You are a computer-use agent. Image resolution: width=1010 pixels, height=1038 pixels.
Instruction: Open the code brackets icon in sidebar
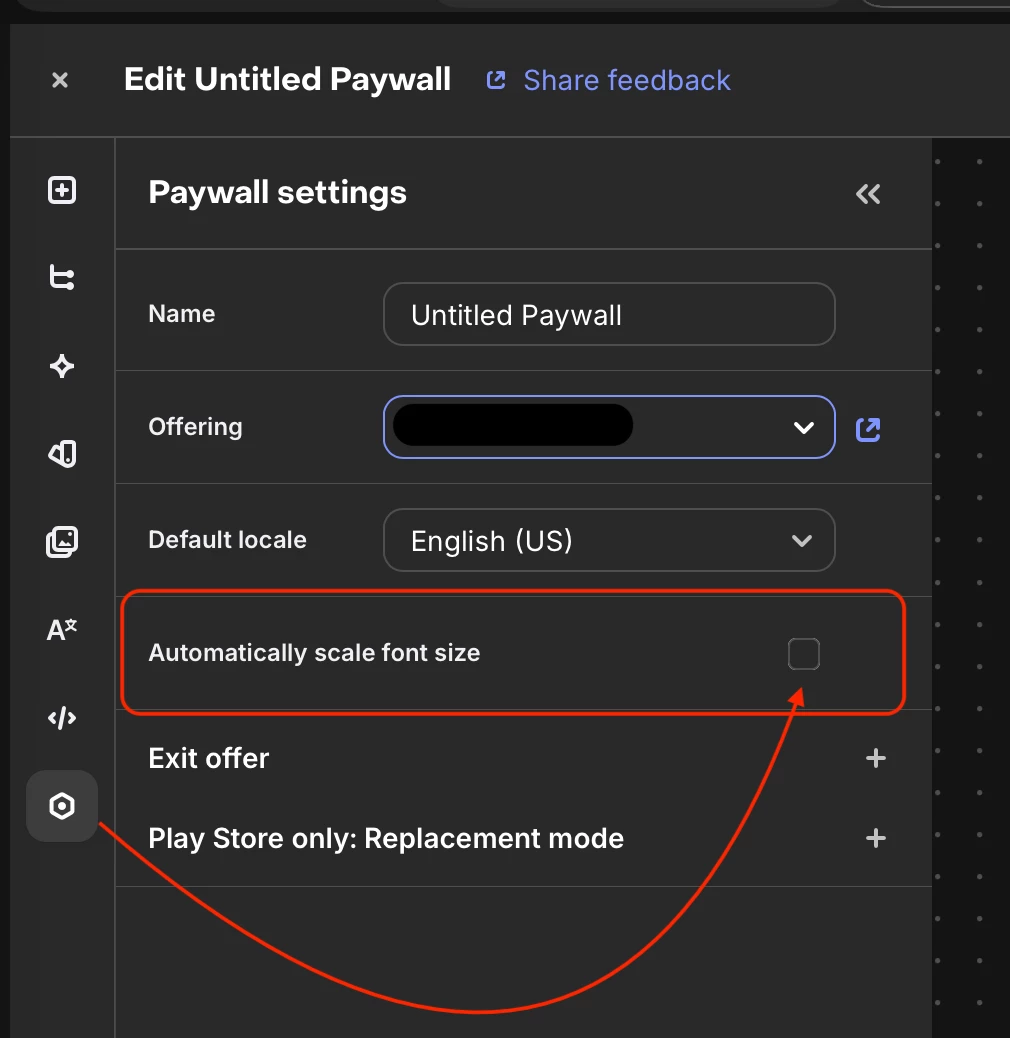click(62, 718)
